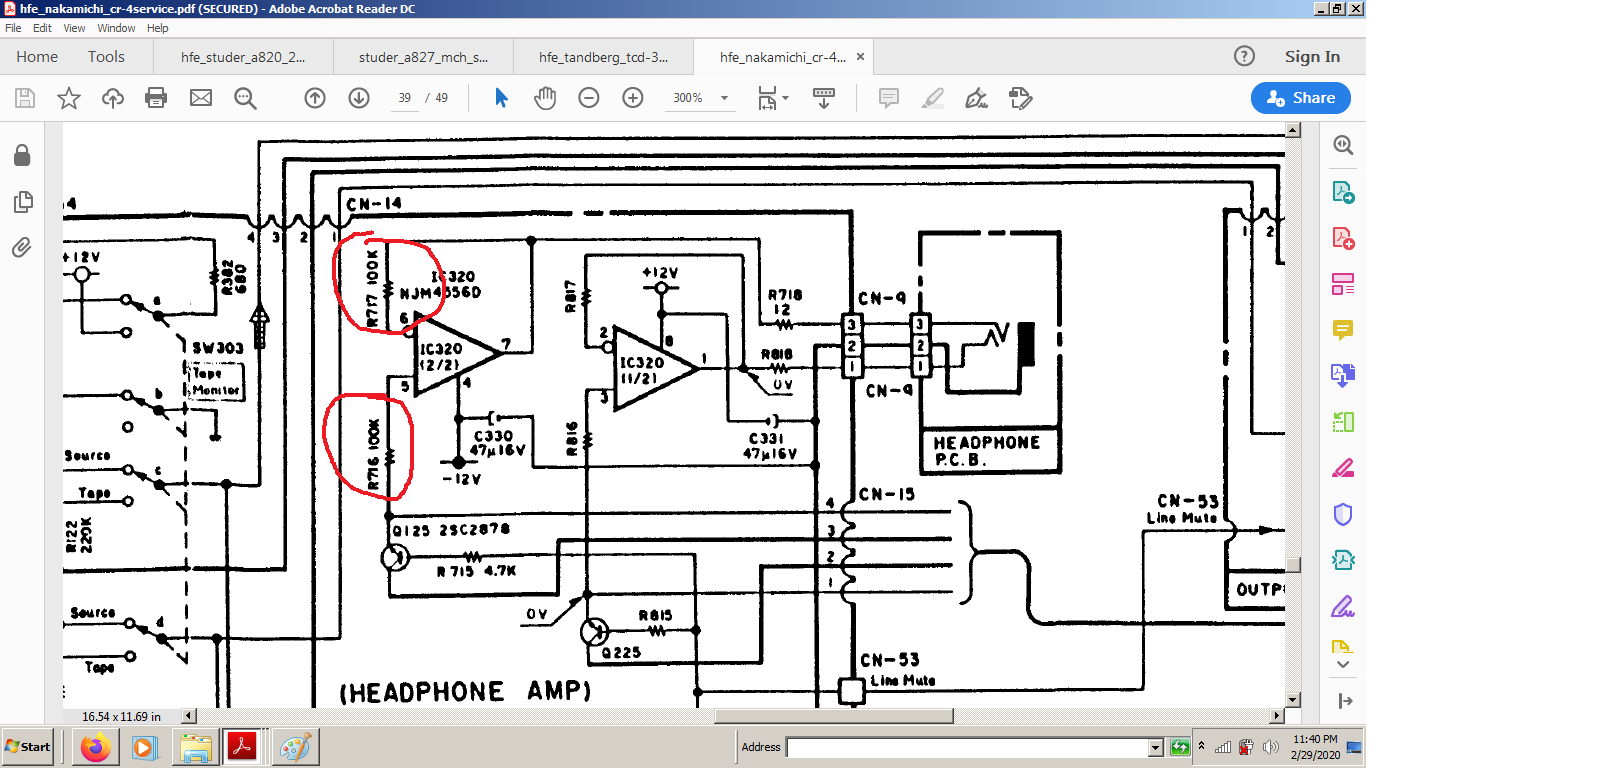Click vertical scrollbar down arrow
This screenshot has height=768, width=1600.
click(1293, 700)
